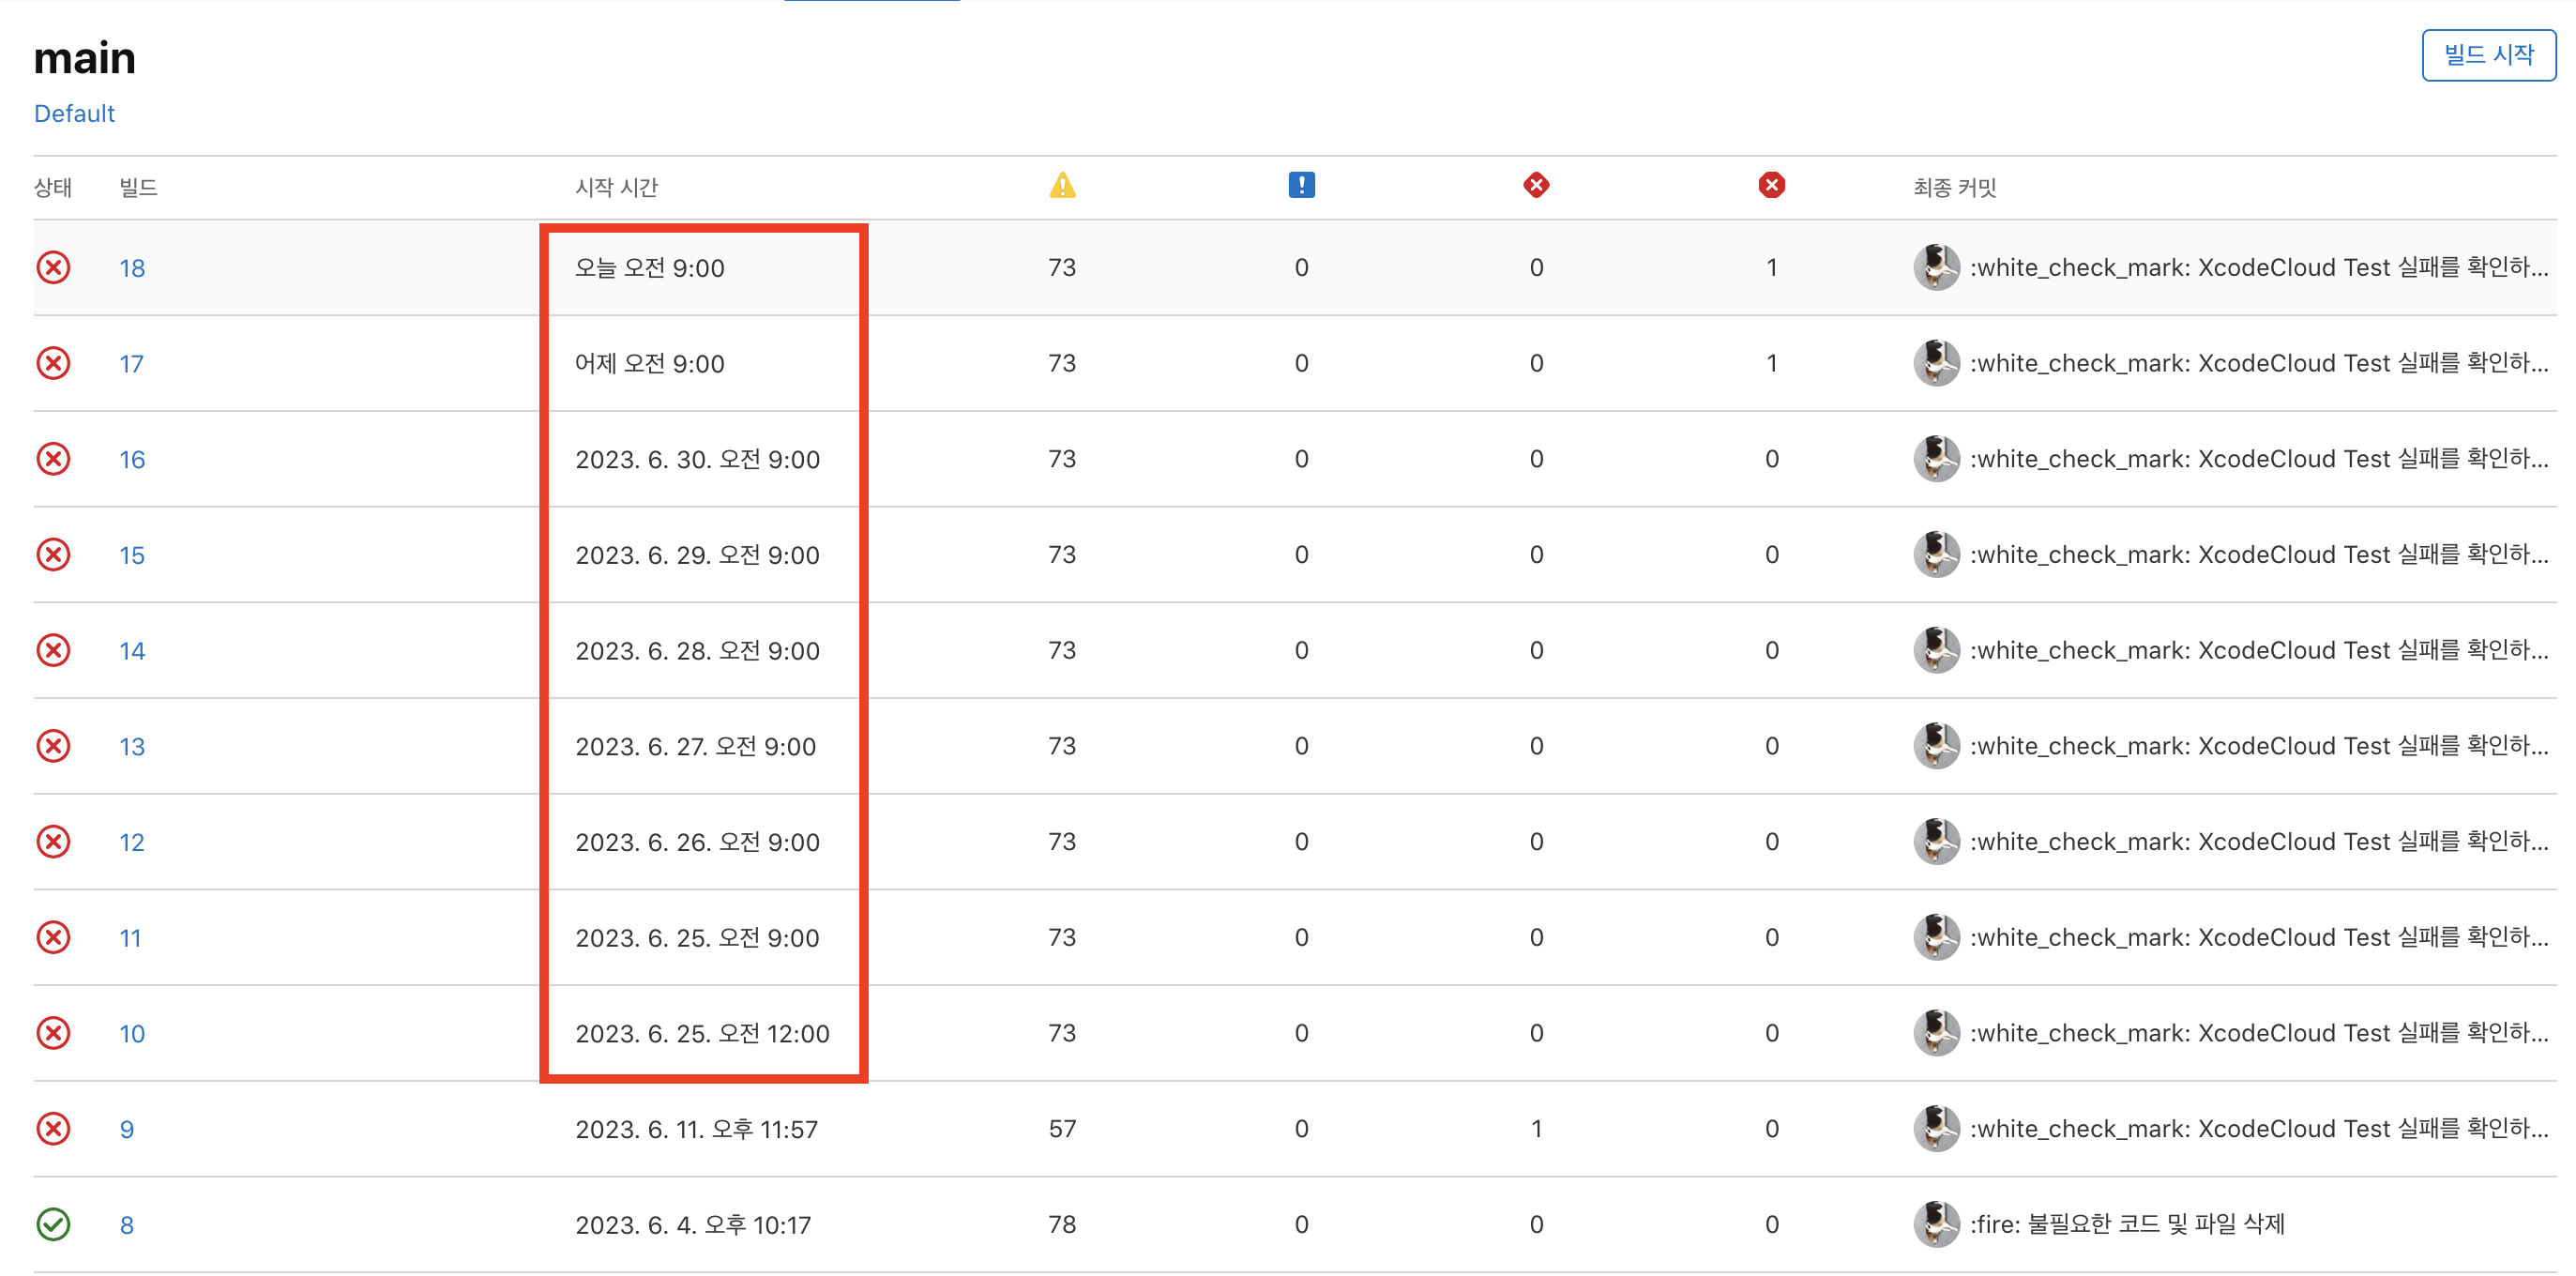Click the 최종 커밋 column header
The height and width of the screenshot is (1276, 2576).
click(x=1954, y=187)
